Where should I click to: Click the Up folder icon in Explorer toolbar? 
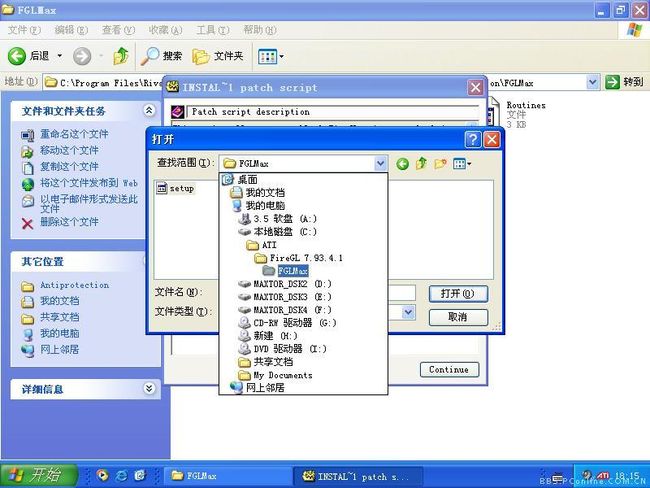click(121, 56)
